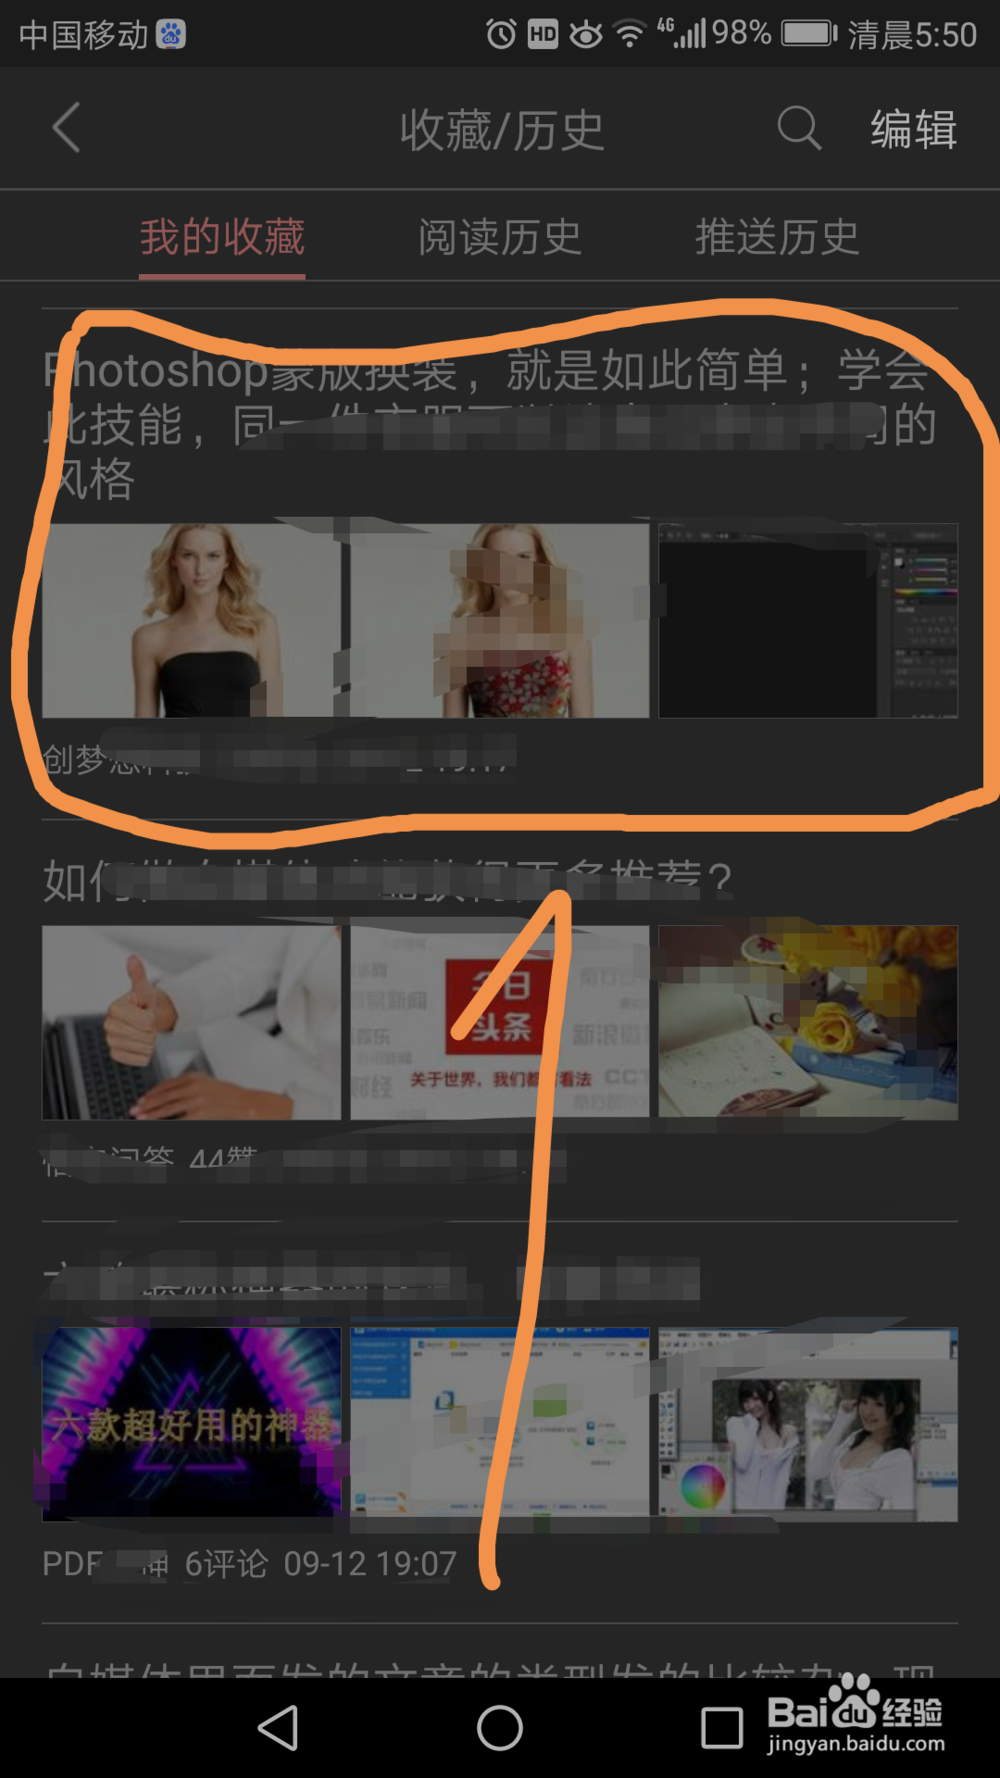Open the two girls photo-editing thumbnail
This screenshot has height=1778, width=1000.
pyautogui.click(x=808, y=1424)
